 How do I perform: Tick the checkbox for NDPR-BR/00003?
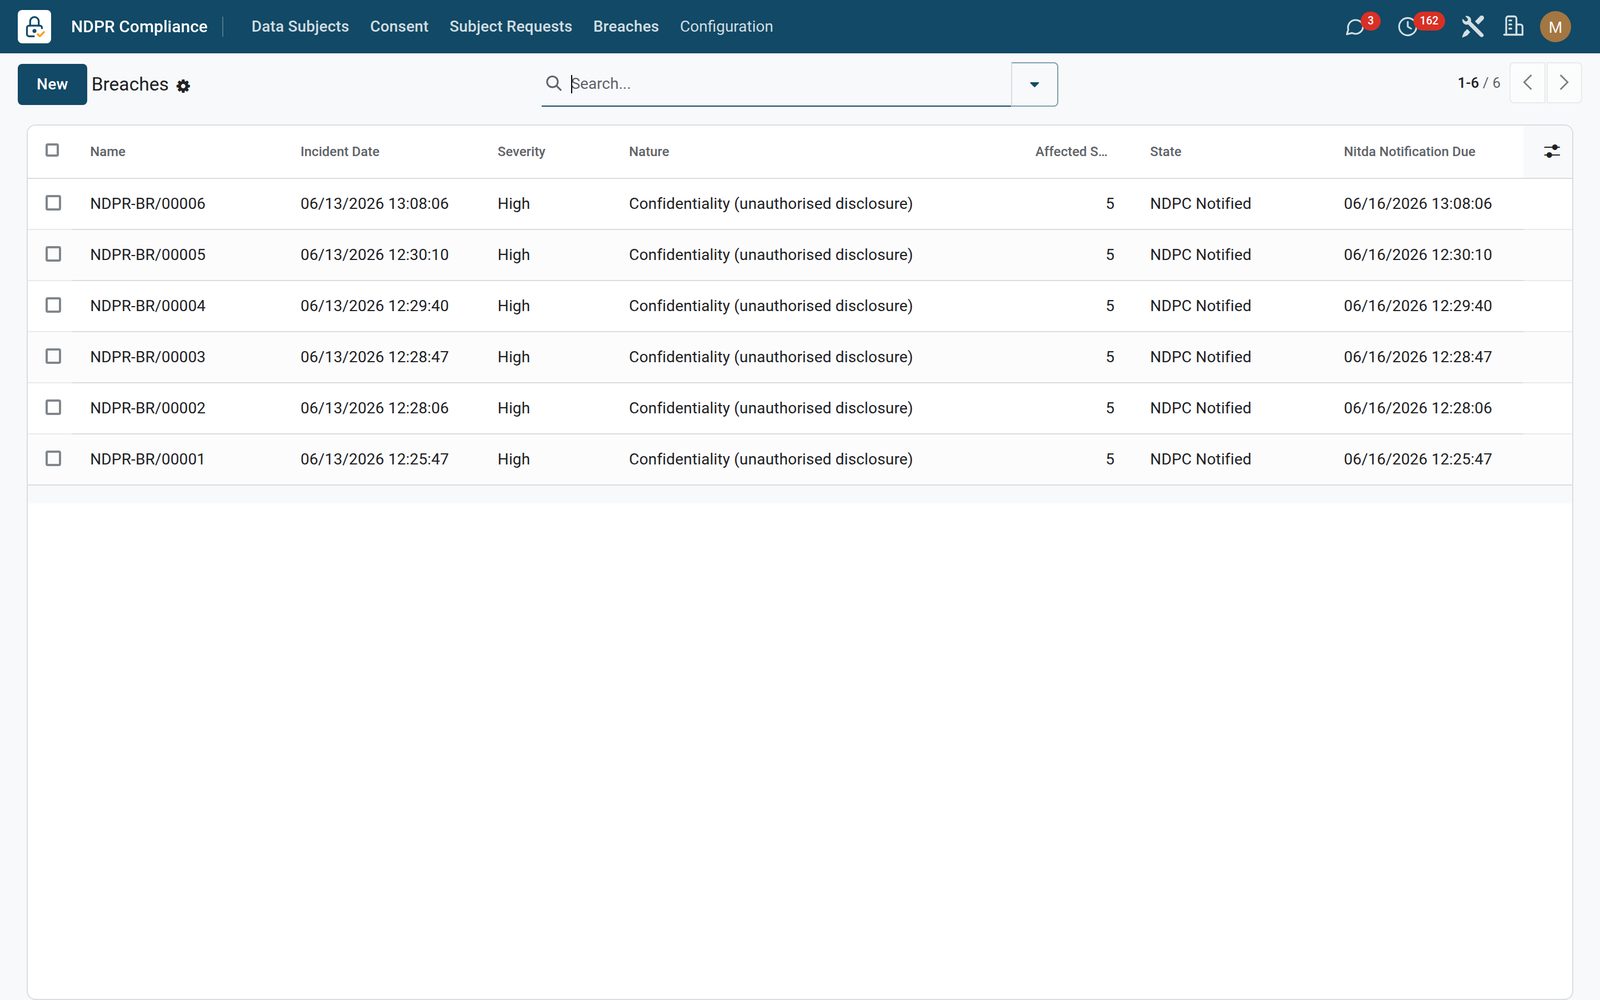pyautogui.click(x=53, y=356)
